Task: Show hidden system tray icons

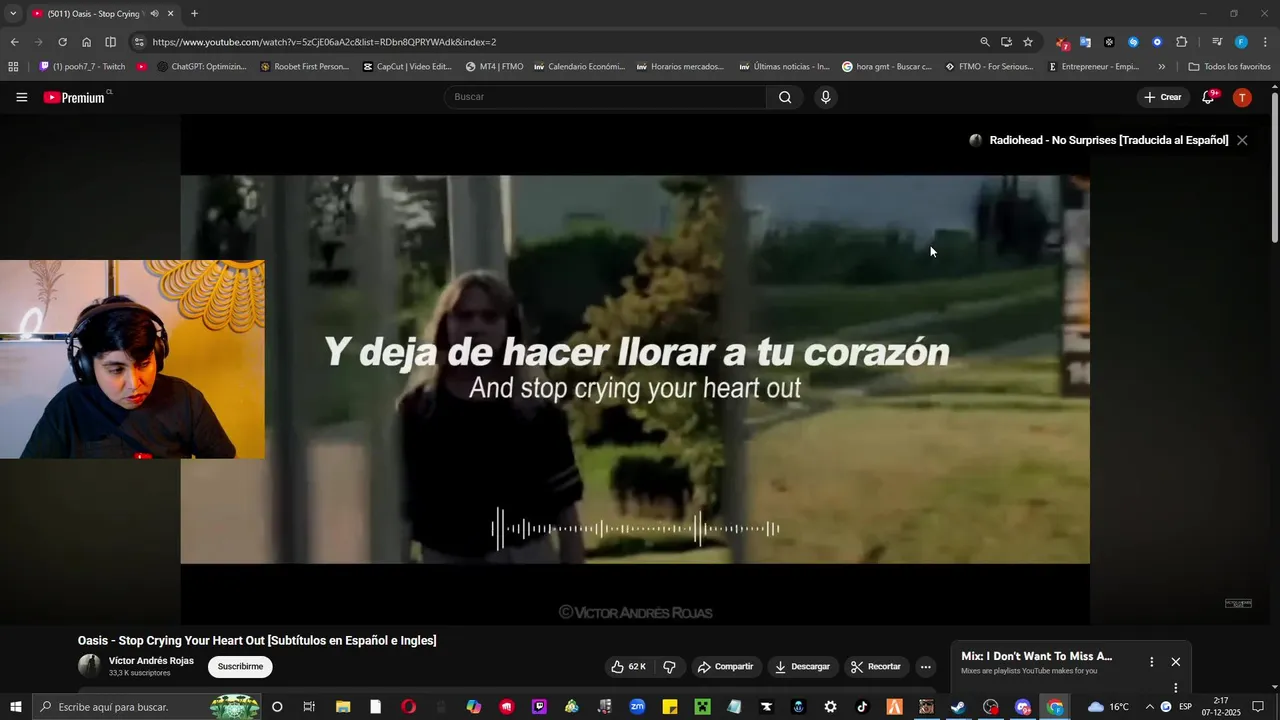Action: point(1149,707)
